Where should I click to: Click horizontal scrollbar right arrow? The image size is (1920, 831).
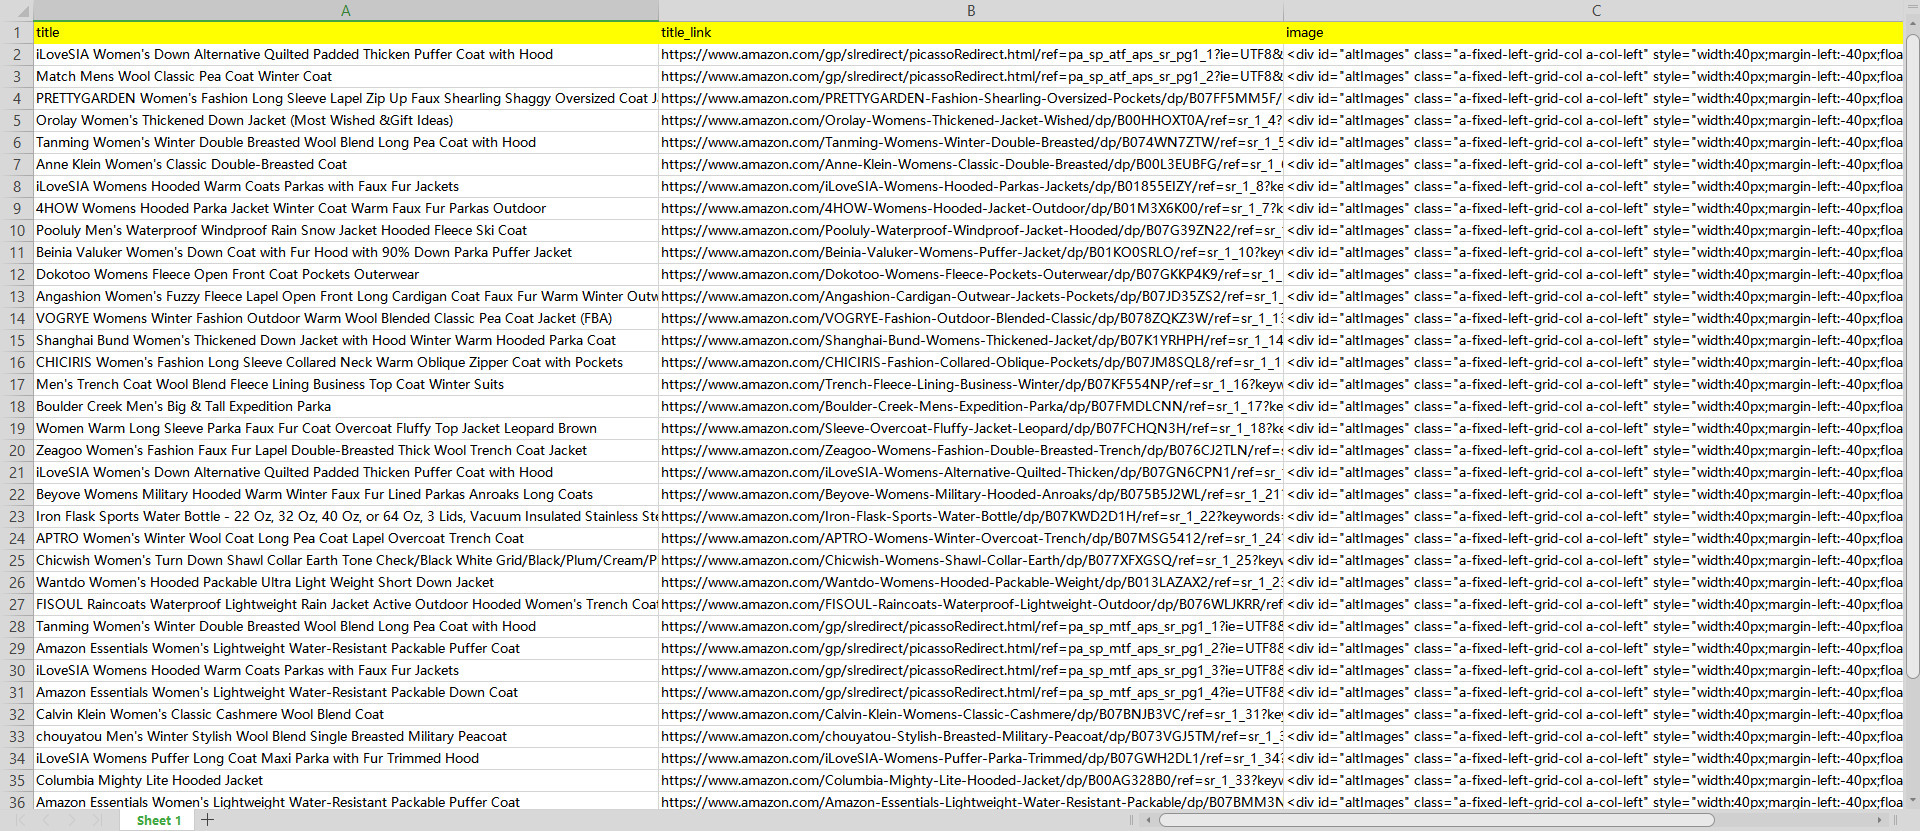(1879, 820)
